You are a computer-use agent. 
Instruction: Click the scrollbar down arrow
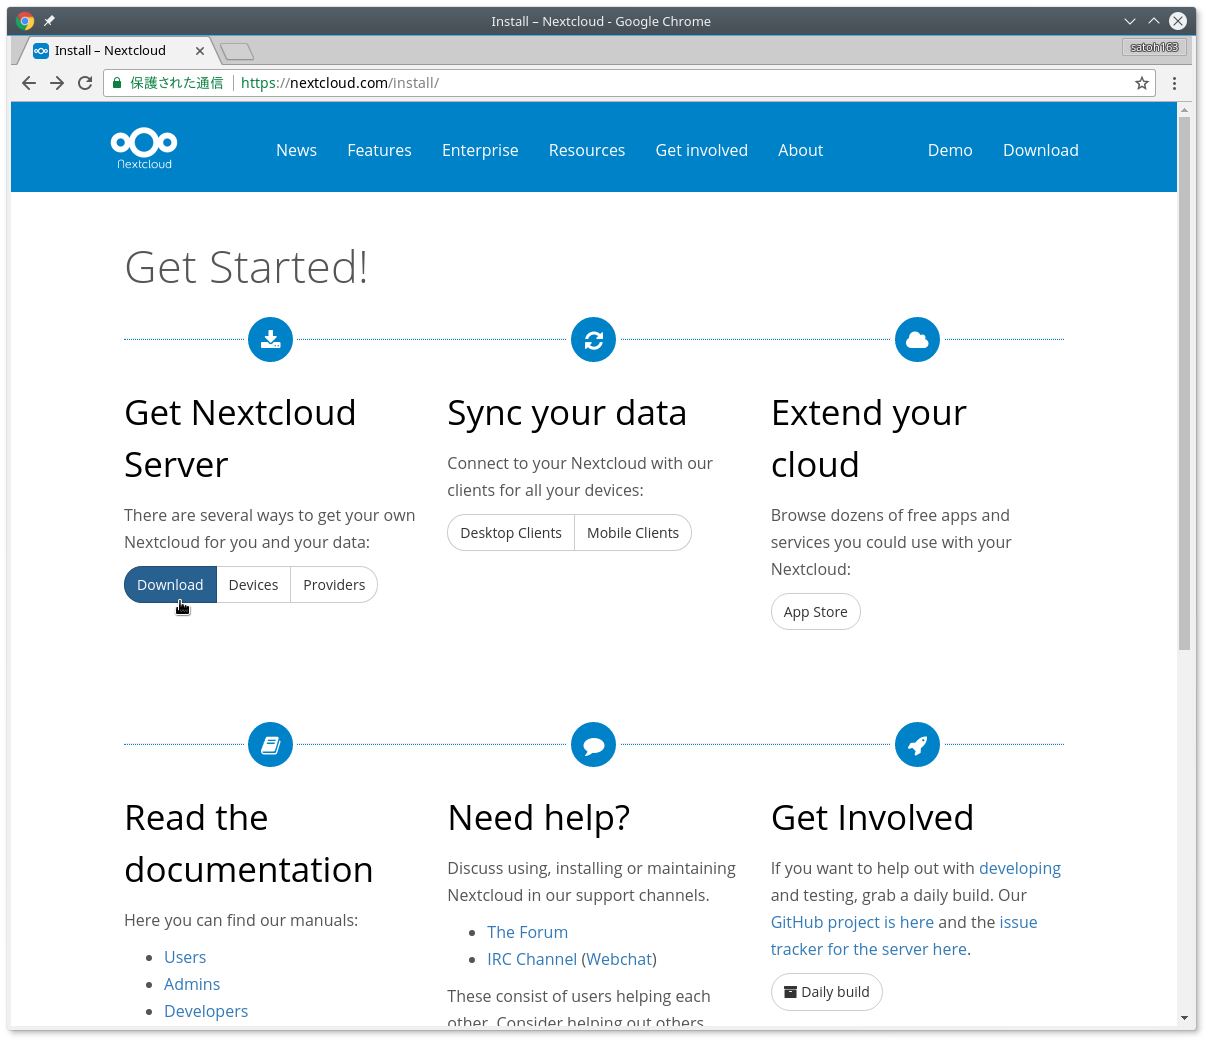click(x=1185, y=1018)
